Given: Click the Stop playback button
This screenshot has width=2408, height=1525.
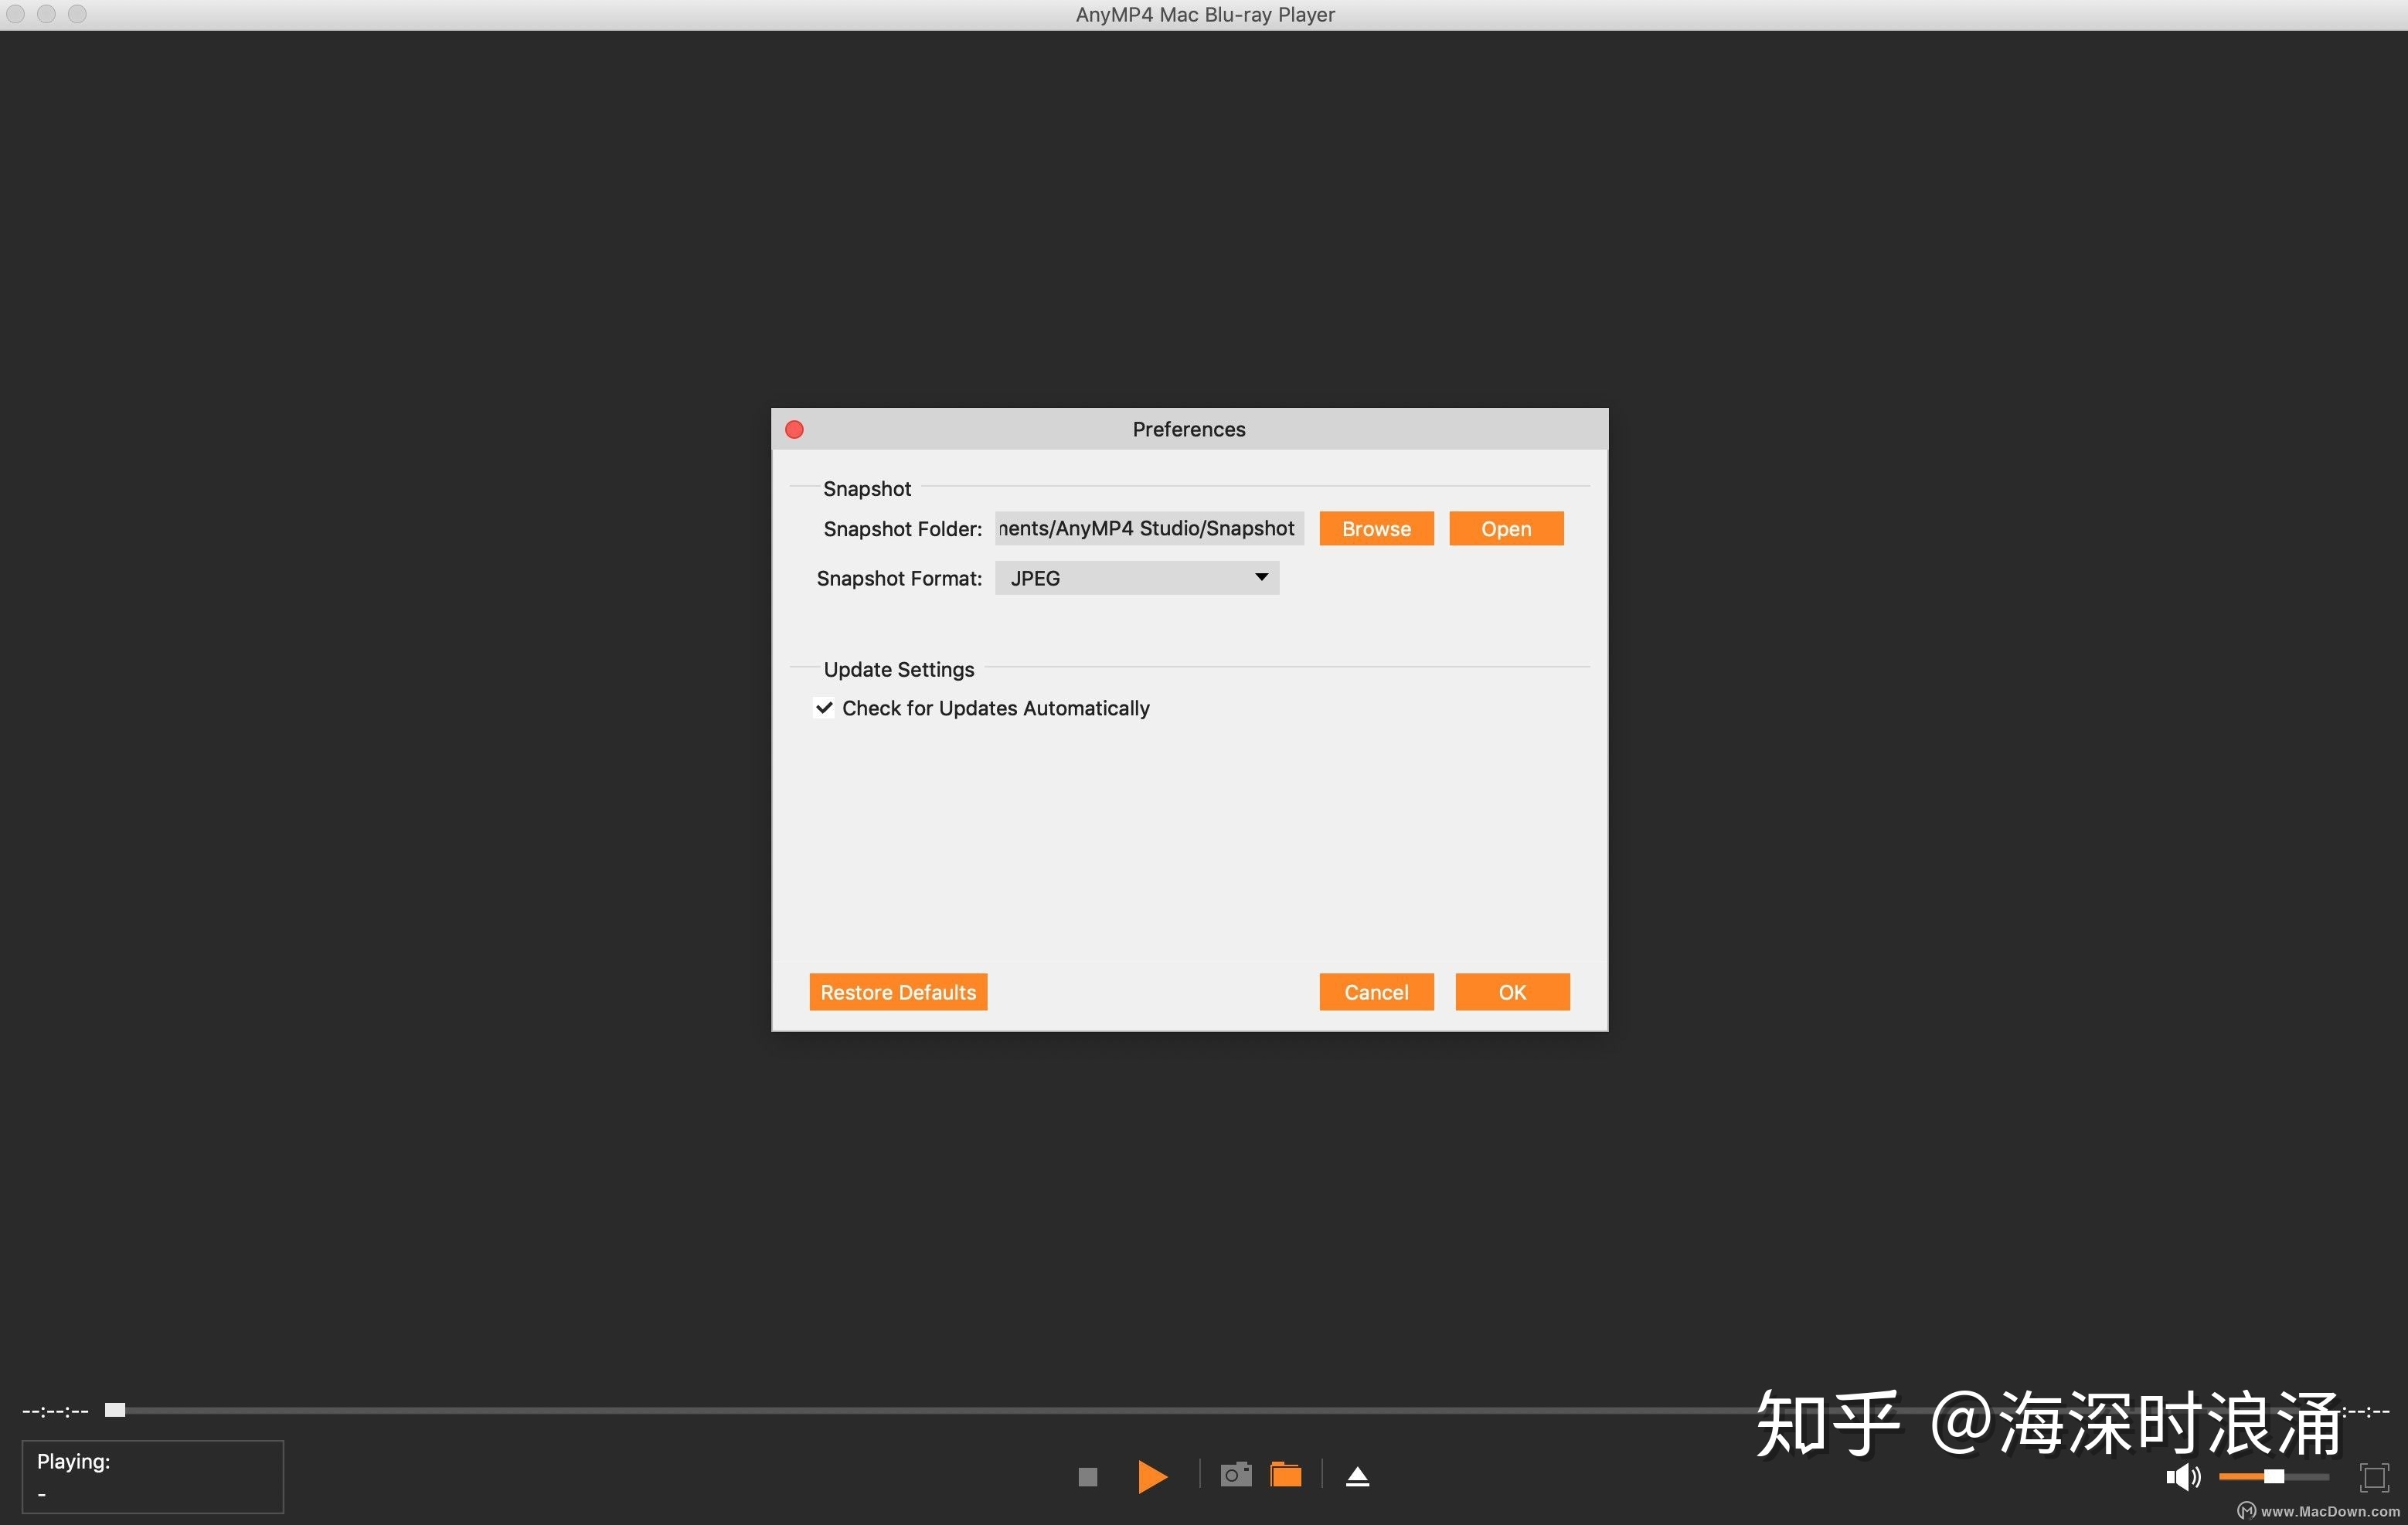Looking at the screenshot, I should [1088, 1477].
